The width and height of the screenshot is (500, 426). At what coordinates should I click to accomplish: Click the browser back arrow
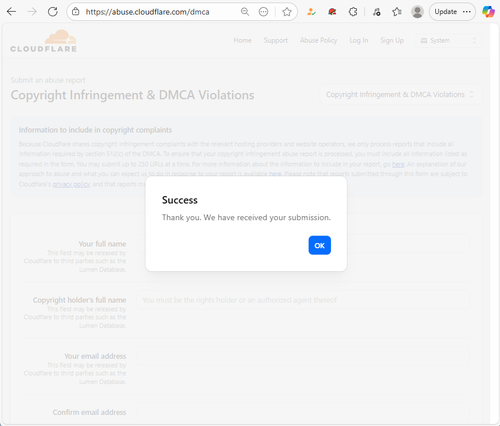[x=11, y=12]
